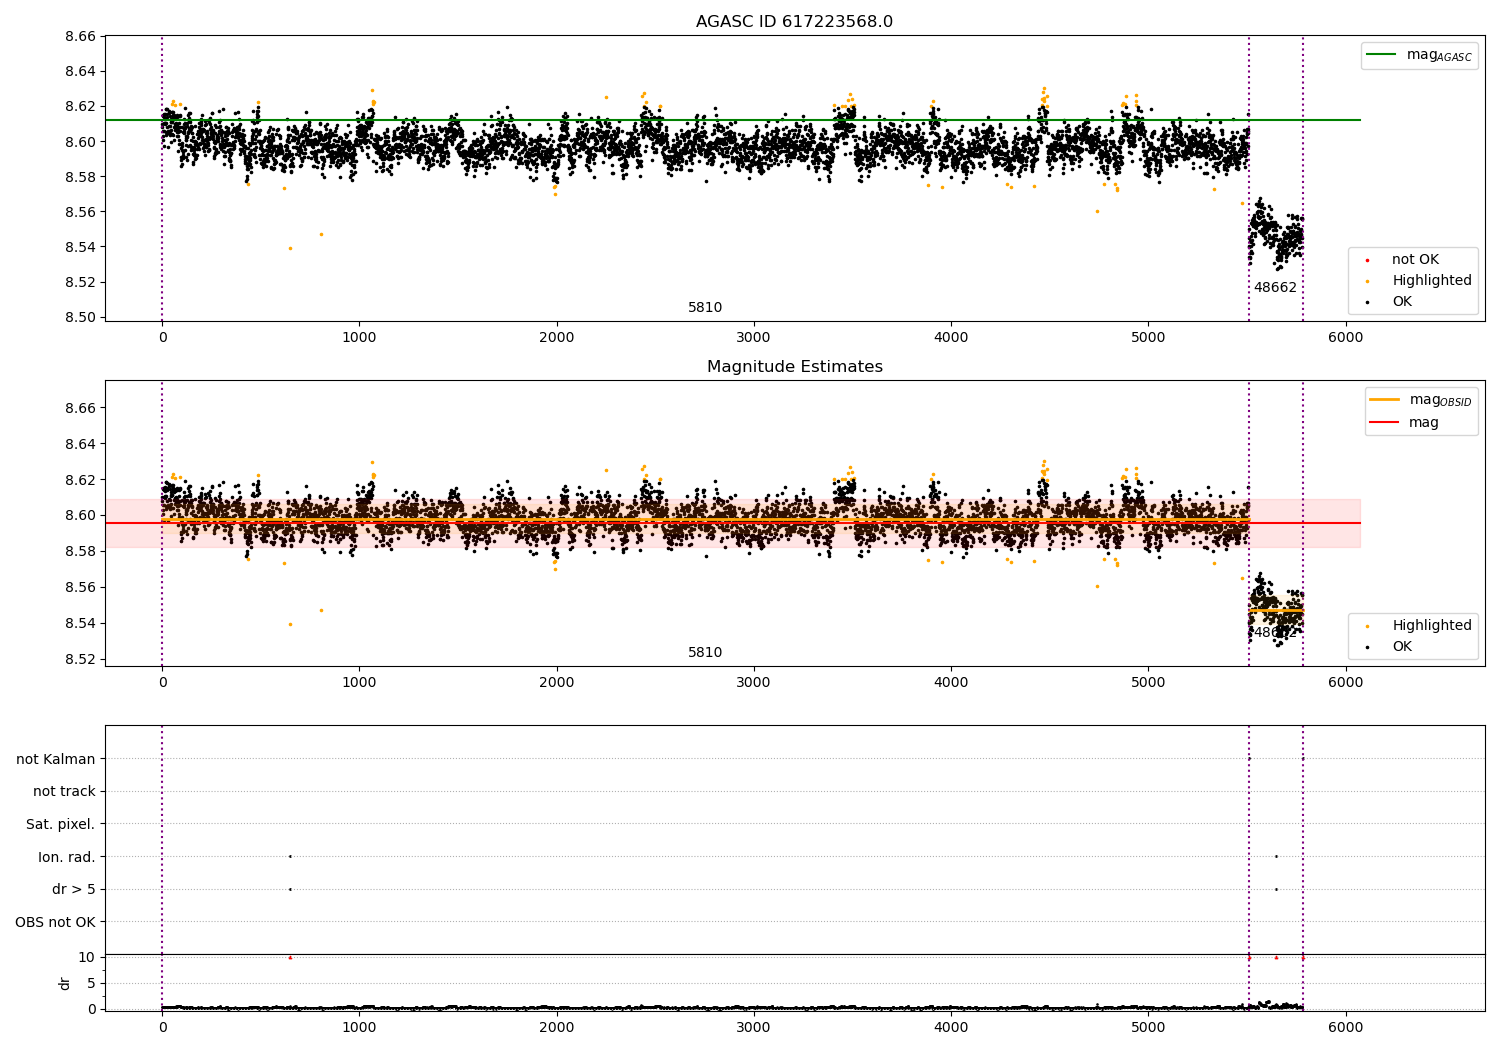Screen dimensions: 1500x1050
Task: Click the '5810' obsid label in top plot
Action: coord(705,308)
